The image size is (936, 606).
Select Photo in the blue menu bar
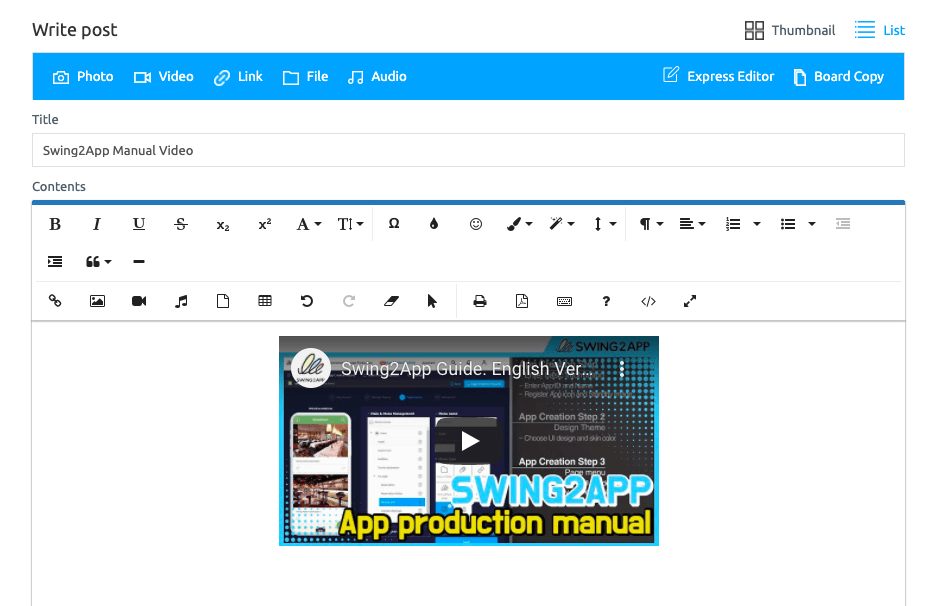pyautogui.click(x=83, y=77)
